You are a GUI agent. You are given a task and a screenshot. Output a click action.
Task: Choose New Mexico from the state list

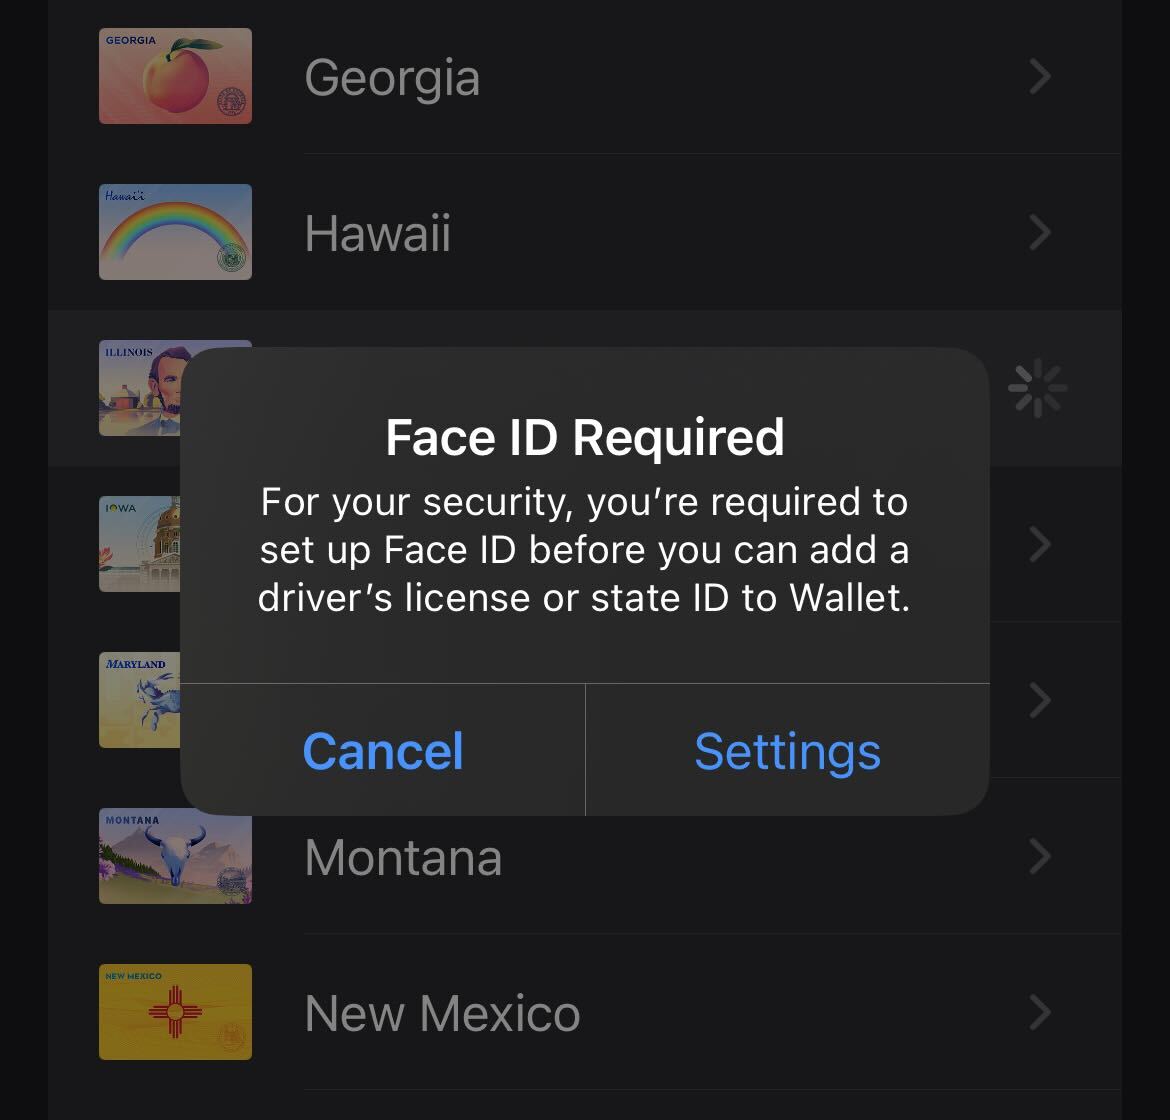coord(442,1014)
